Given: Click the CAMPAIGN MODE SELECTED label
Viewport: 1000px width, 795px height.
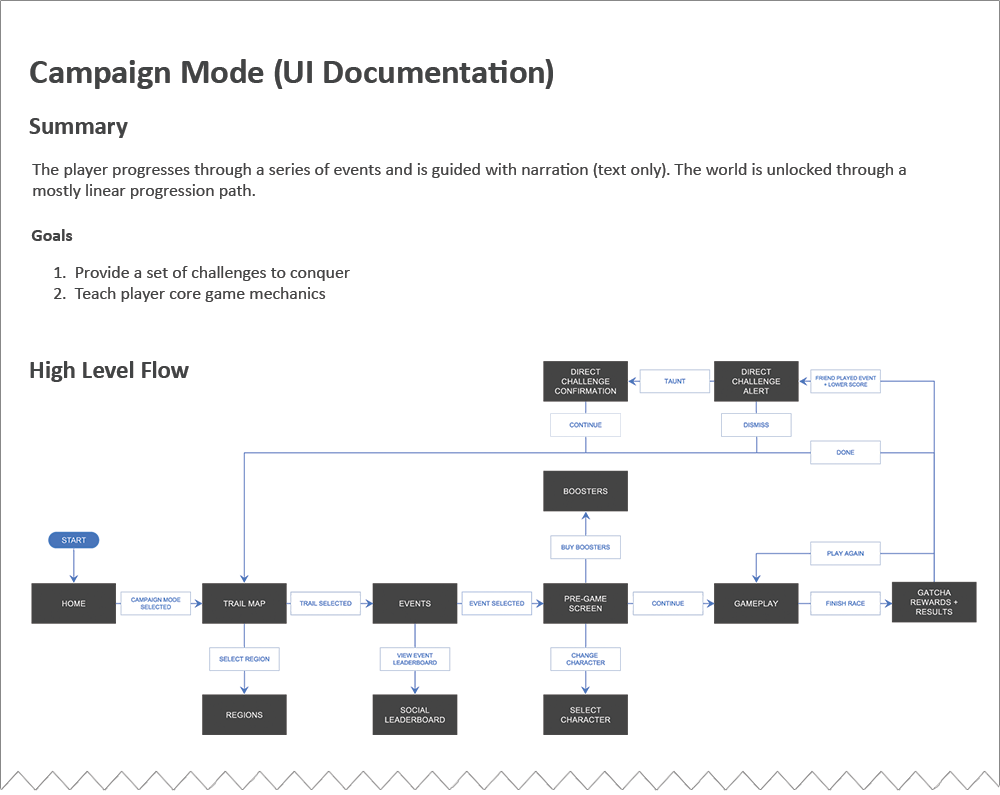Looking at the screenshot, I should (156, 603).
